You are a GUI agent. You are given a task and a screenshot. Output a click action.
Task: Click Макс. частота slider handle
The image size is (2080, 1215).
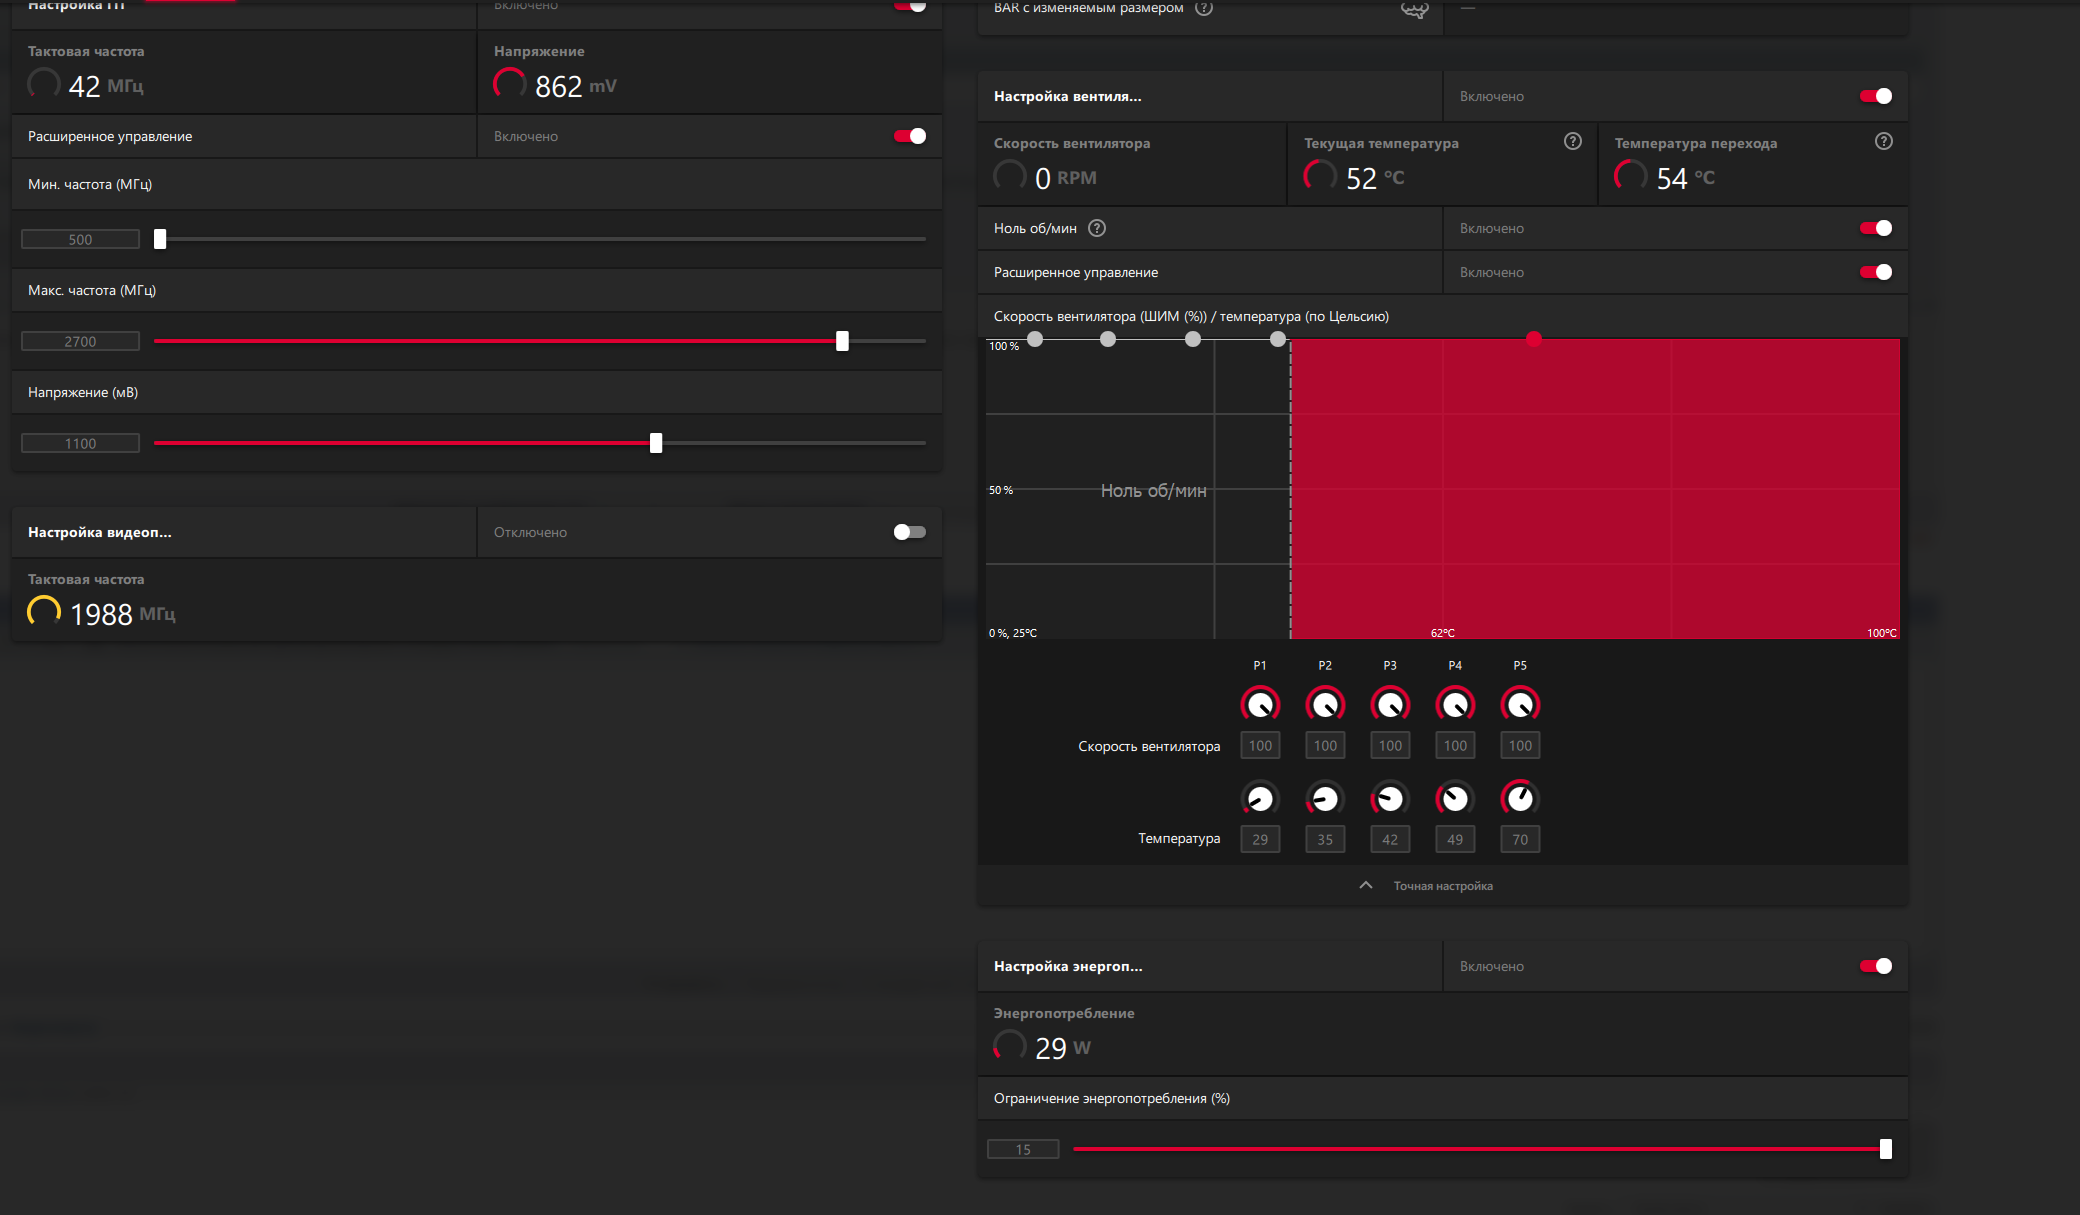[842, 341]
